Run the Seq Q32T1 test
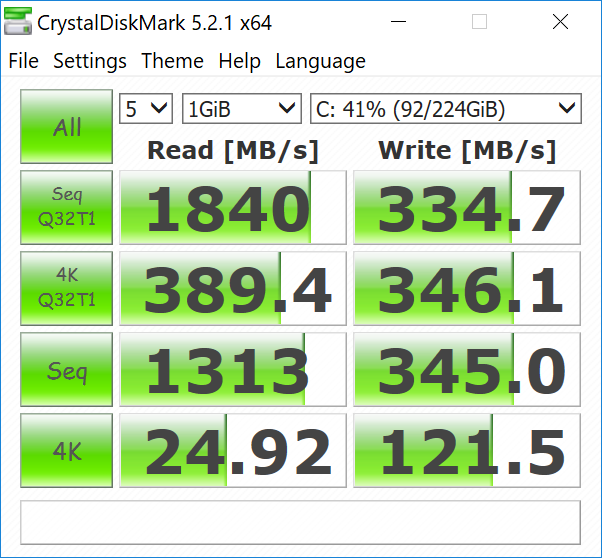Screen dimensions: 602x558 (66, 207)
